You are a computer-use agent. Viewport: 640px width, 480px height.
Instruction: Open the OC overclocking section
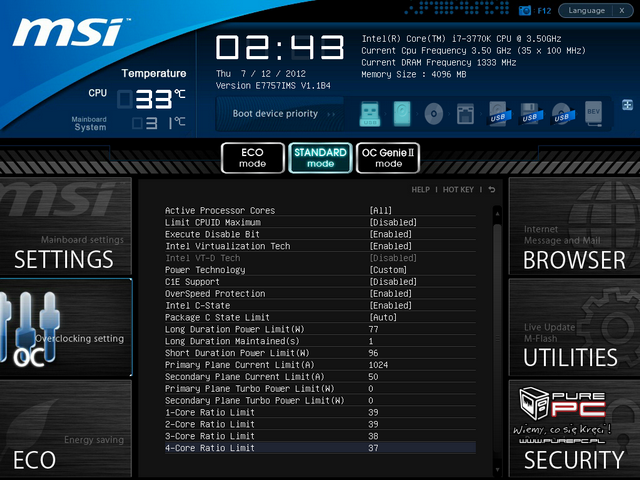click(x=66, y=327)
